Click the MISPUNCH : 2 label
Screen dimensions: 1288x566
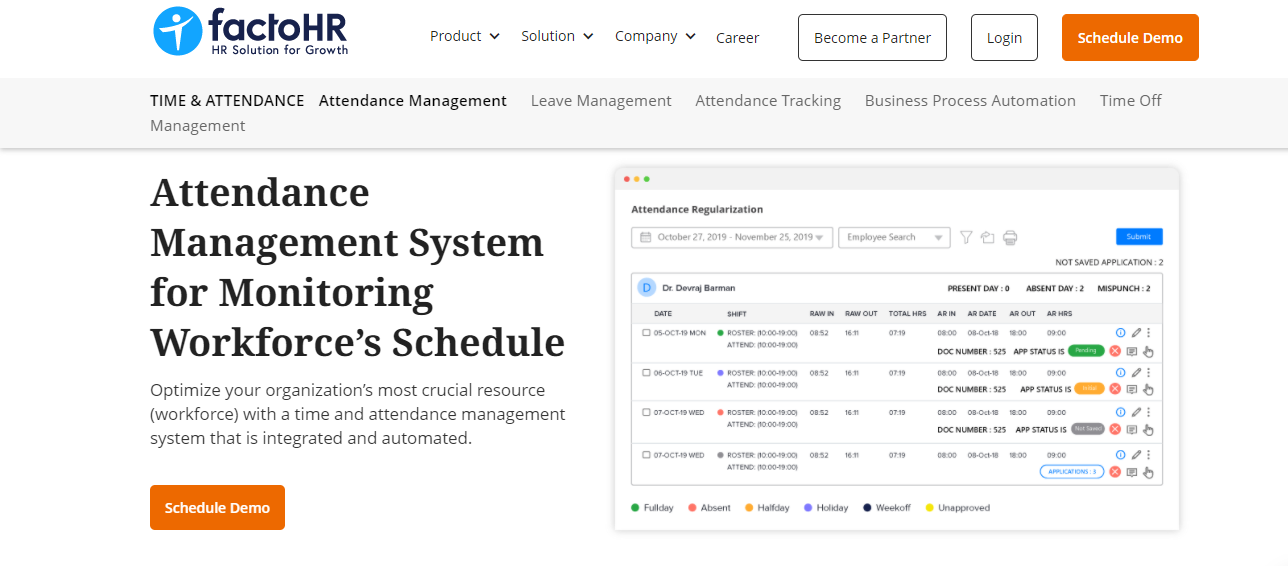click(x=1125, y=288)
